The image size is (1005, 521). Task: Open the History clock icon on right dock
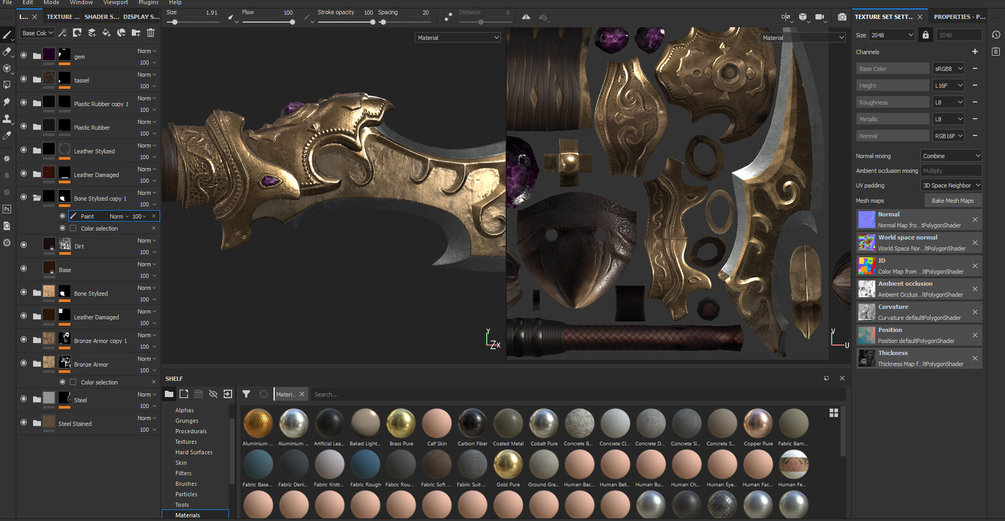click(x=995, y=35)
